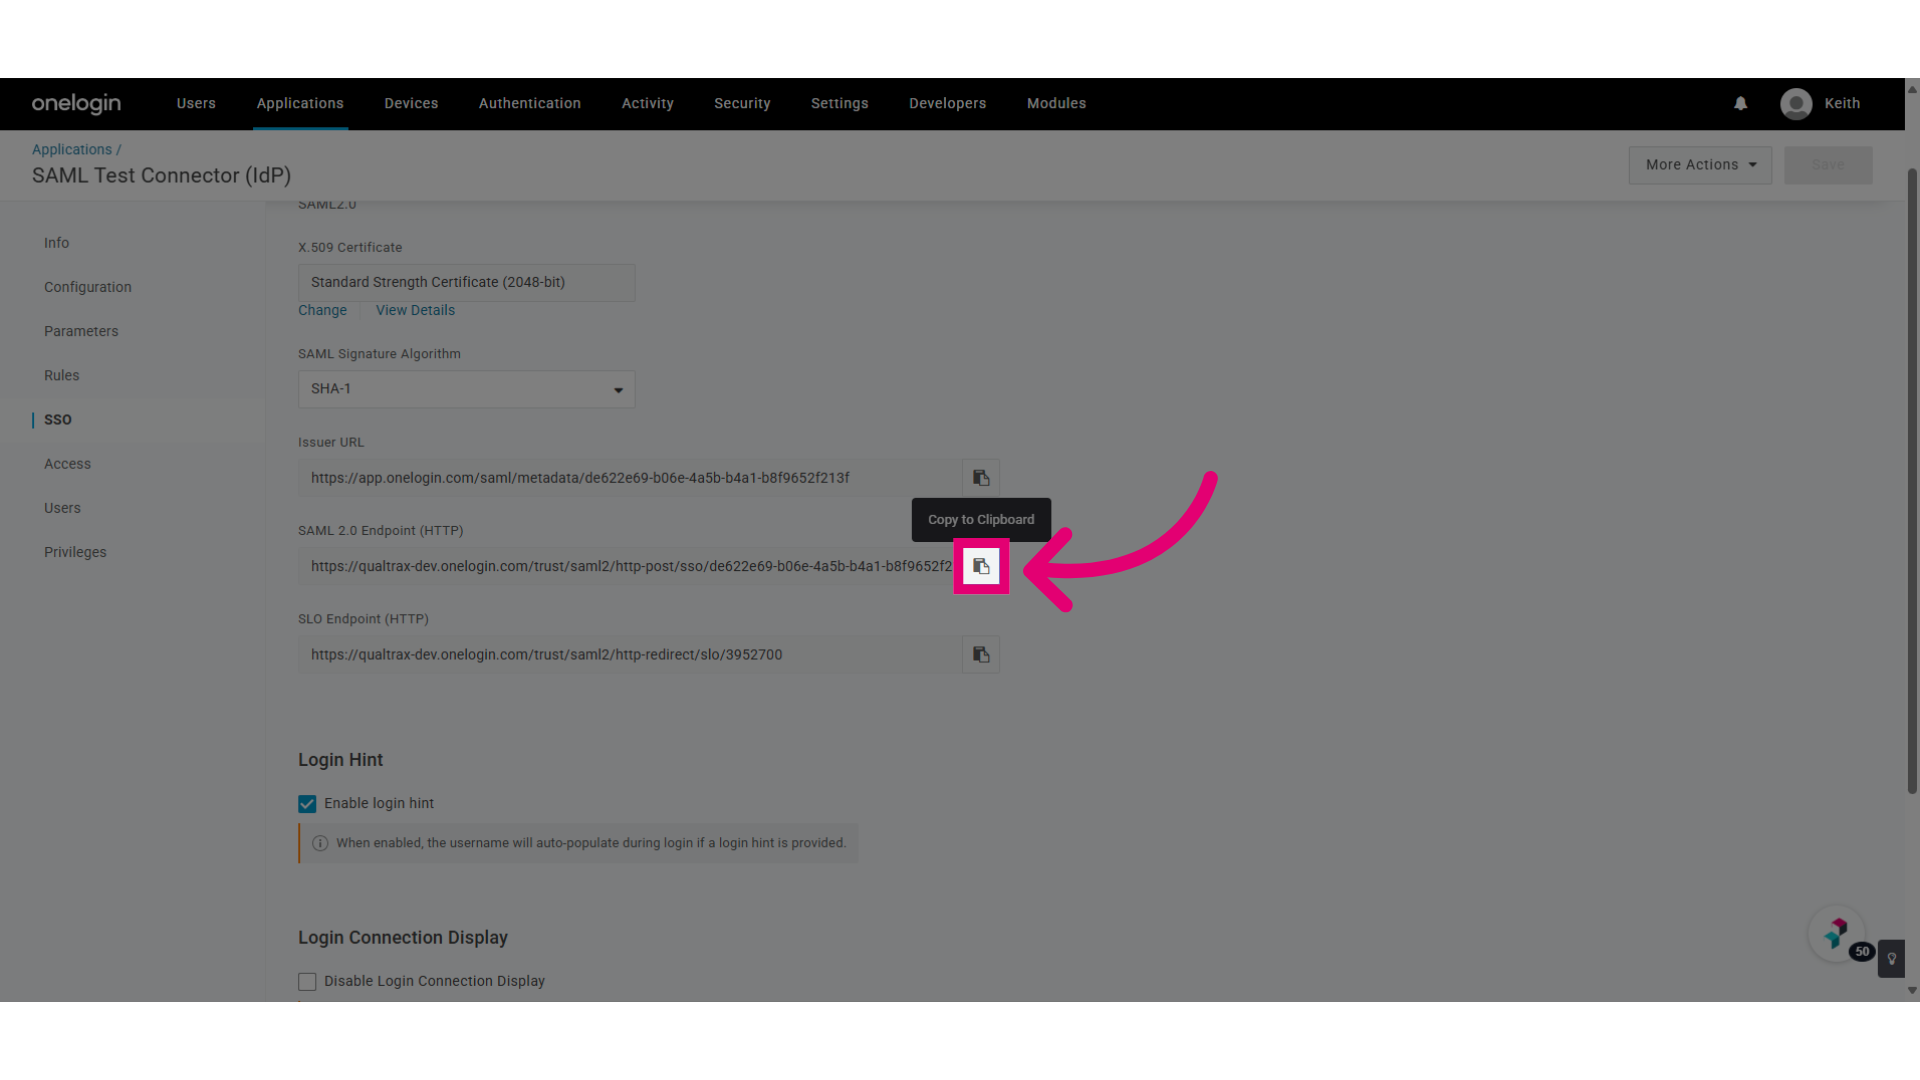Screen dimensions: 1920x1080
Task: Click the X.509 Certificate field
Action: [466, 283]
